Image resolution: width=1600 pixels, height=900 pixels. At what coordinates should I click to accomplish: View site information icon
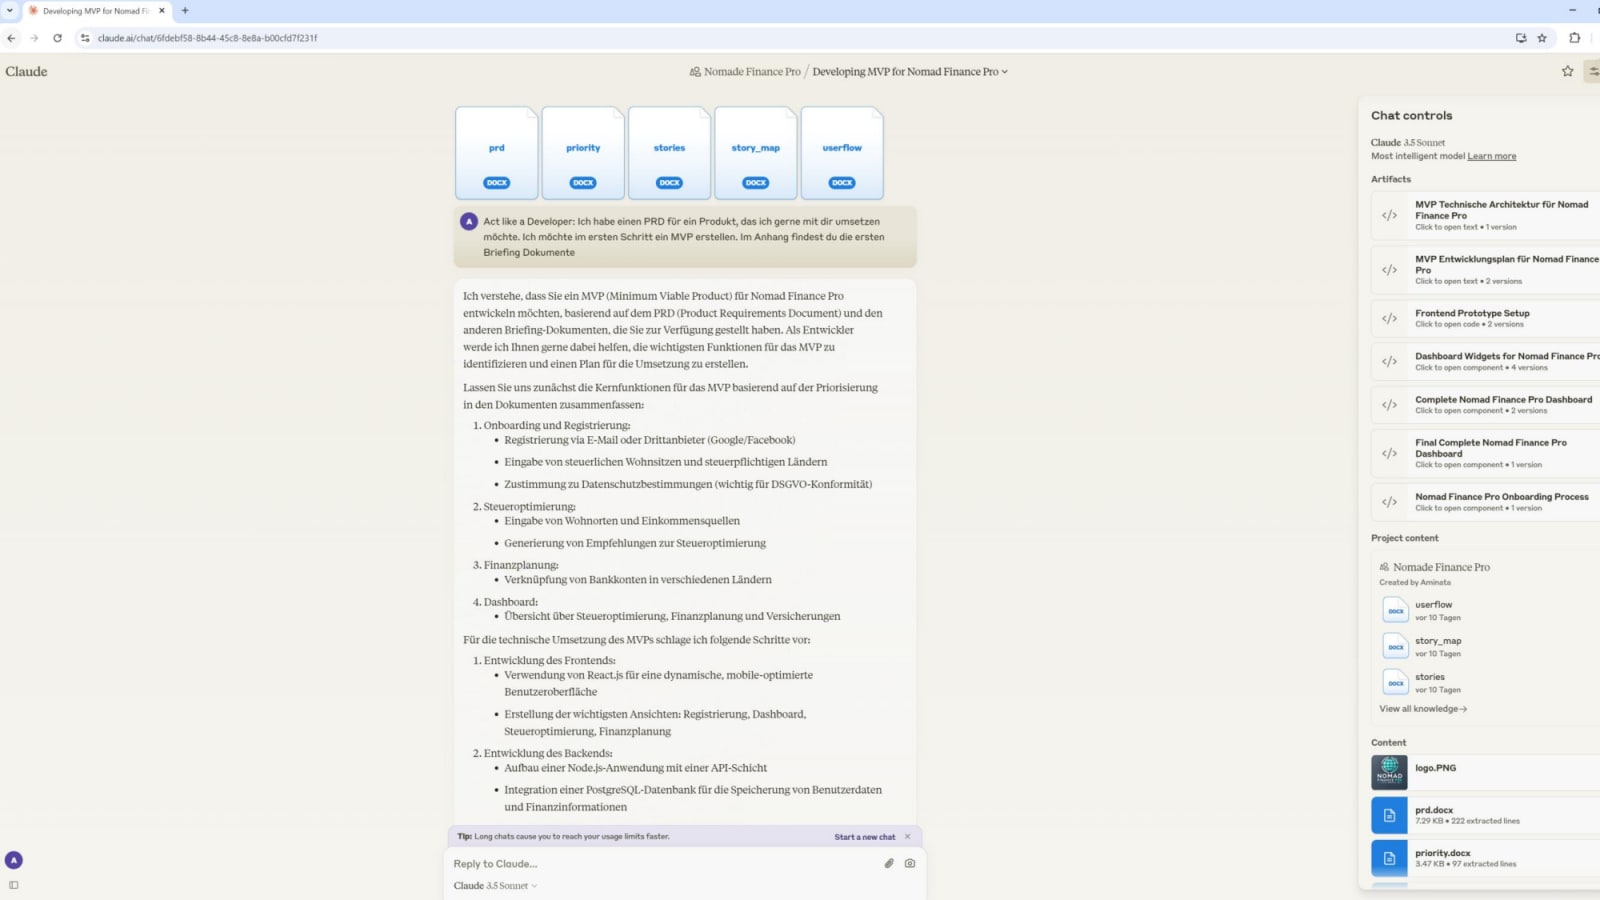85,38
